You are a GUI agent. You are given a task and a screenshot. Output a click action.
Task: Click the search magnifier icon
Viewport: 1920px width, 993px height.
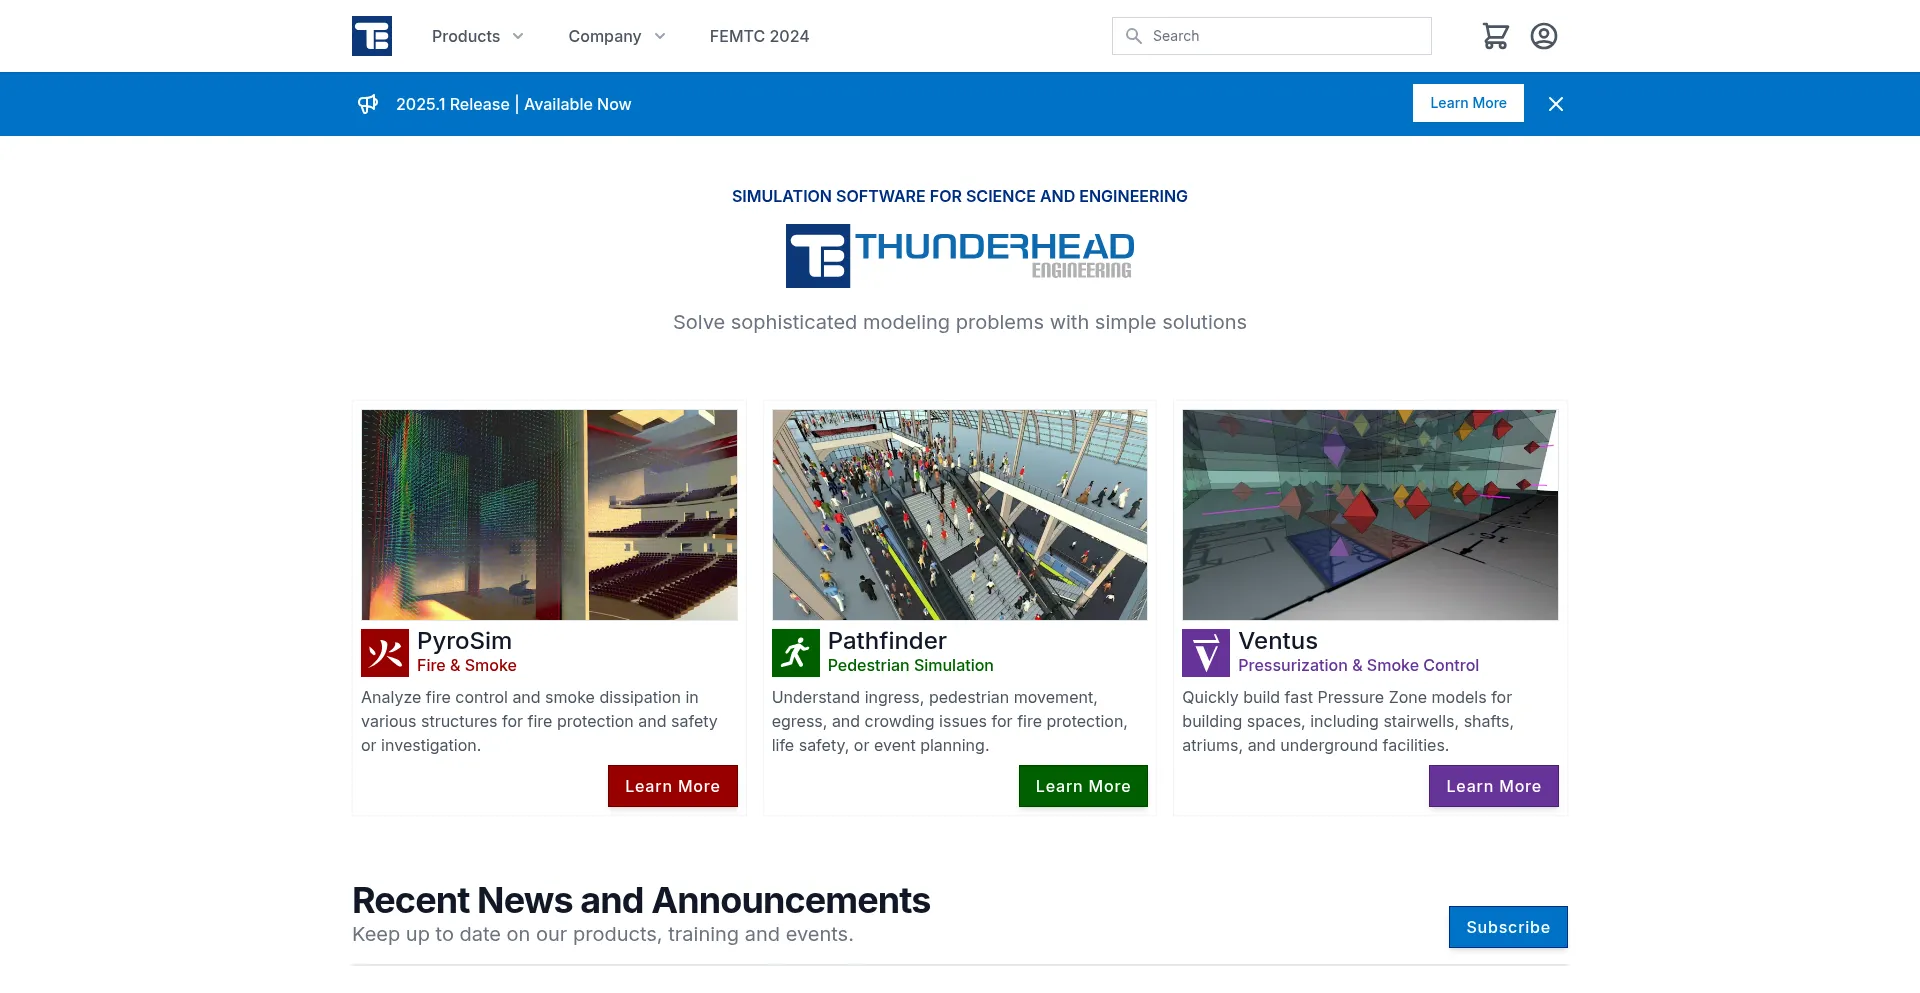1133,36
